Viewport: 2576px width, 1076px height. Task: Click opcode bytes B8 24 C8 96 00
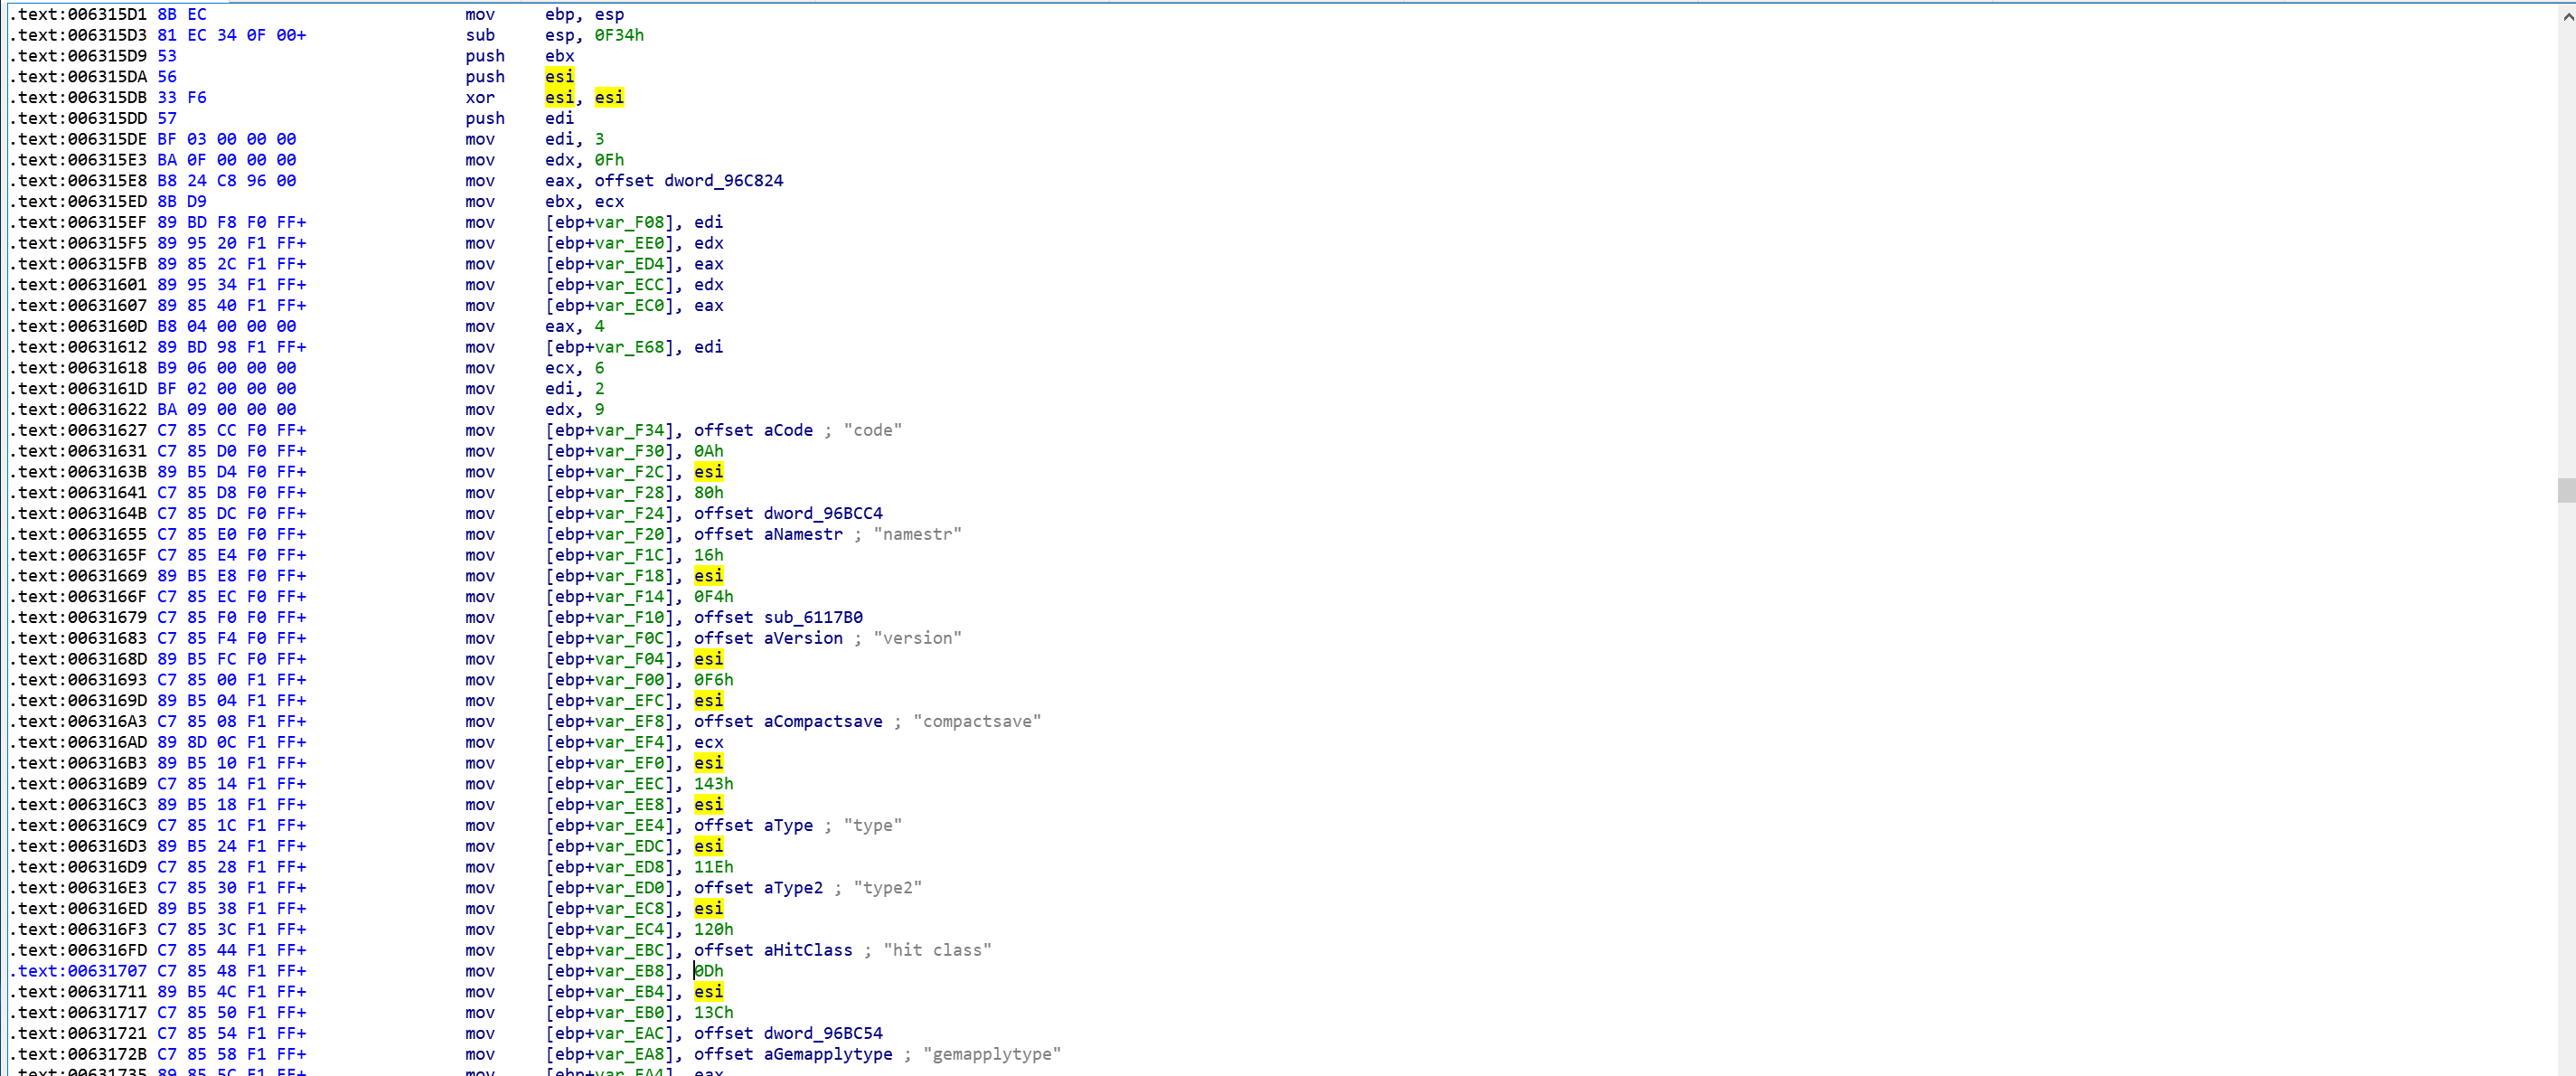(227, 181)
